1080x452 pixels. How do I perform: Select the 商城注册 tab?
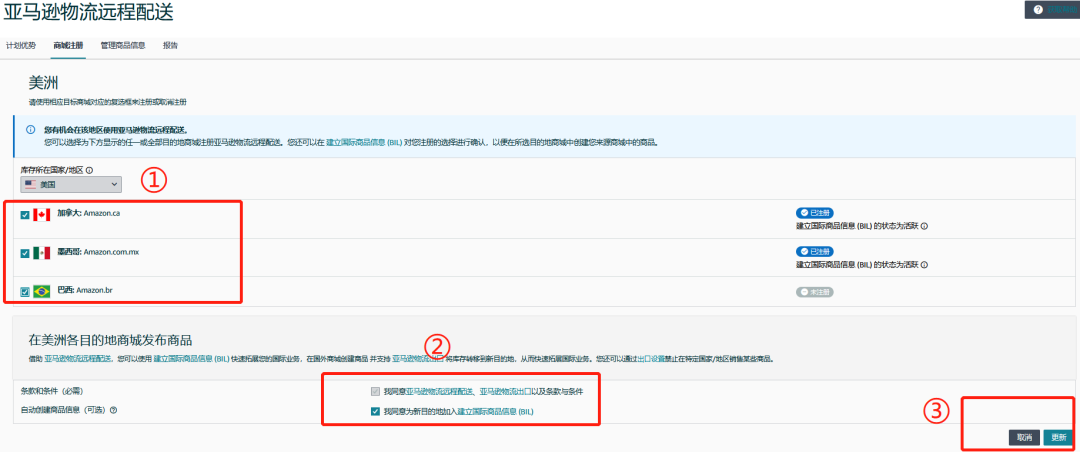click(x=68, y=45)
